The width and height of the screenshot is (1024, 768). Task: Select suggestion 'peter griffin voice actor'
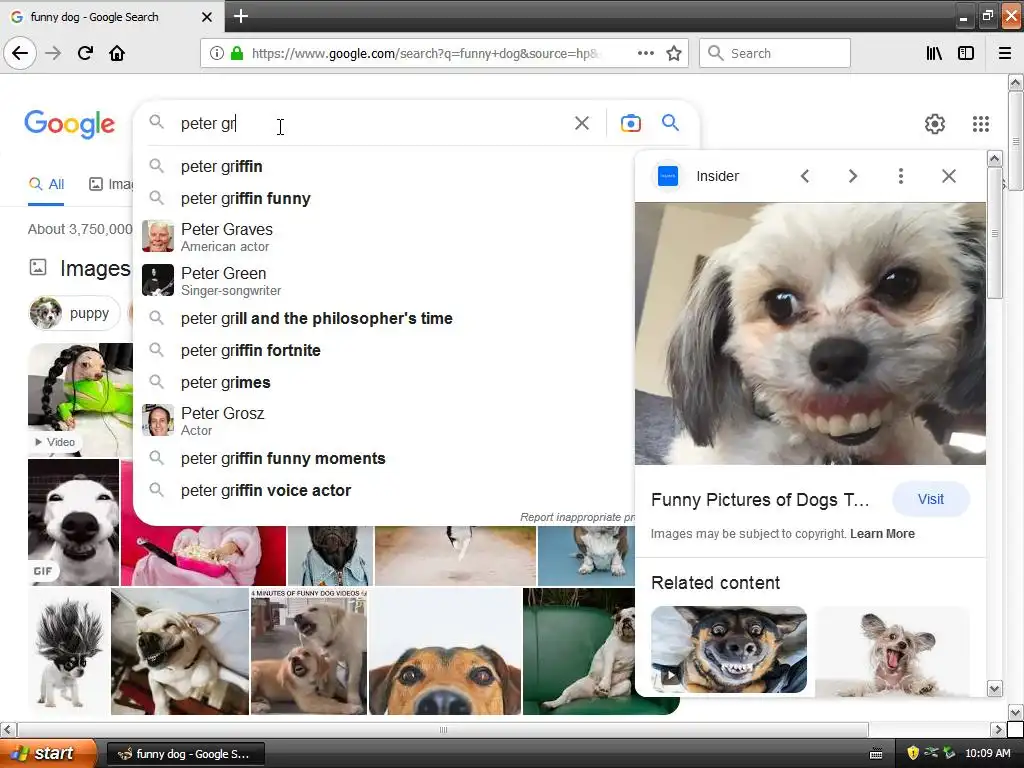tap(385, 490)
